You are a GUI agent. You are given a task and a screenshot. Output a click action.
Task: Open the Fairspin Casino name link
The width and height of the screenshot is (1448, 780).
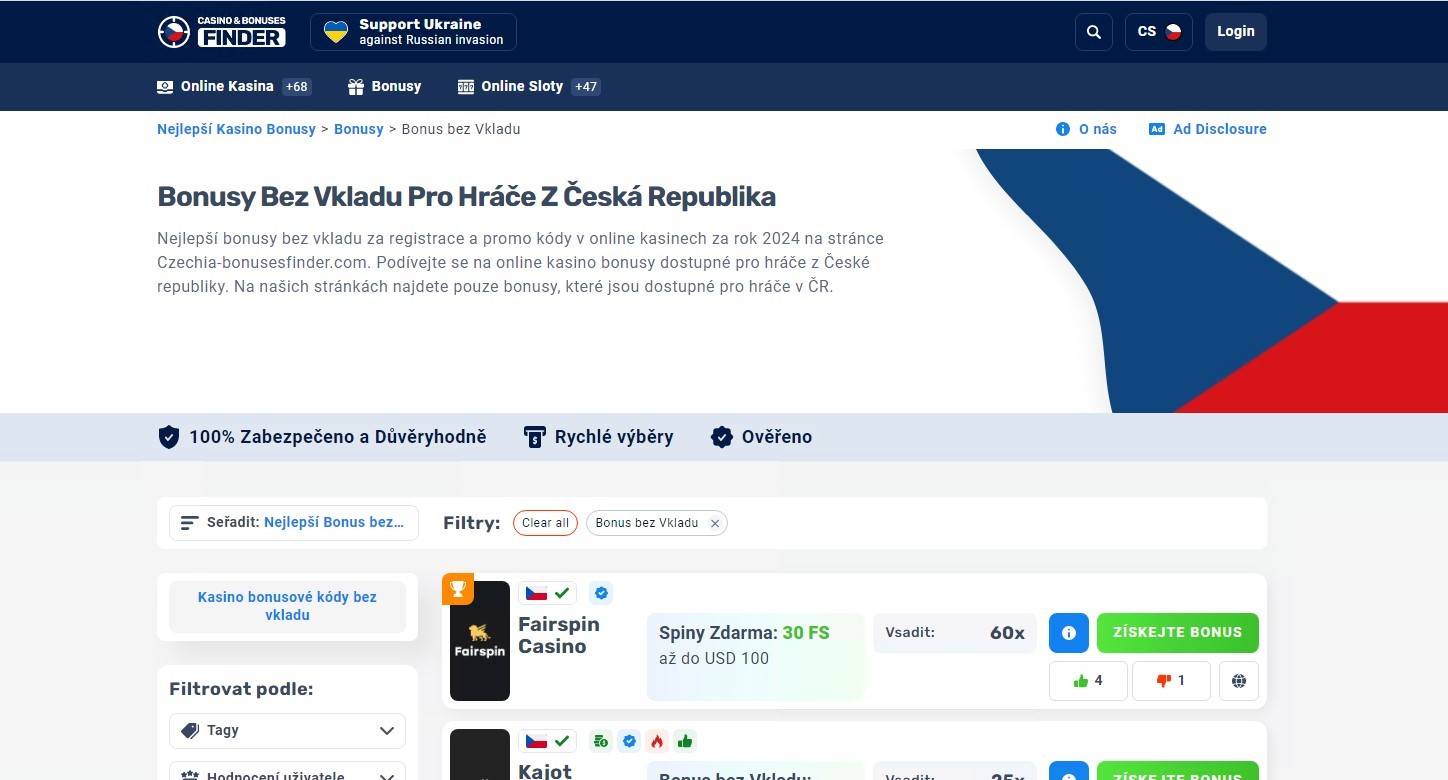(x=559, y=635)
